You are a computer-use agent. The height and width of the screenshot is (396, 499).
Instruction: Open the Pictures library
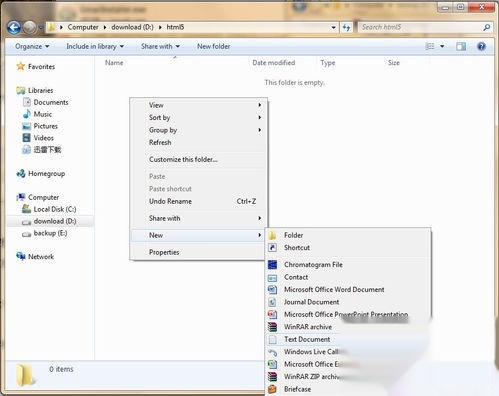(45, 126)
